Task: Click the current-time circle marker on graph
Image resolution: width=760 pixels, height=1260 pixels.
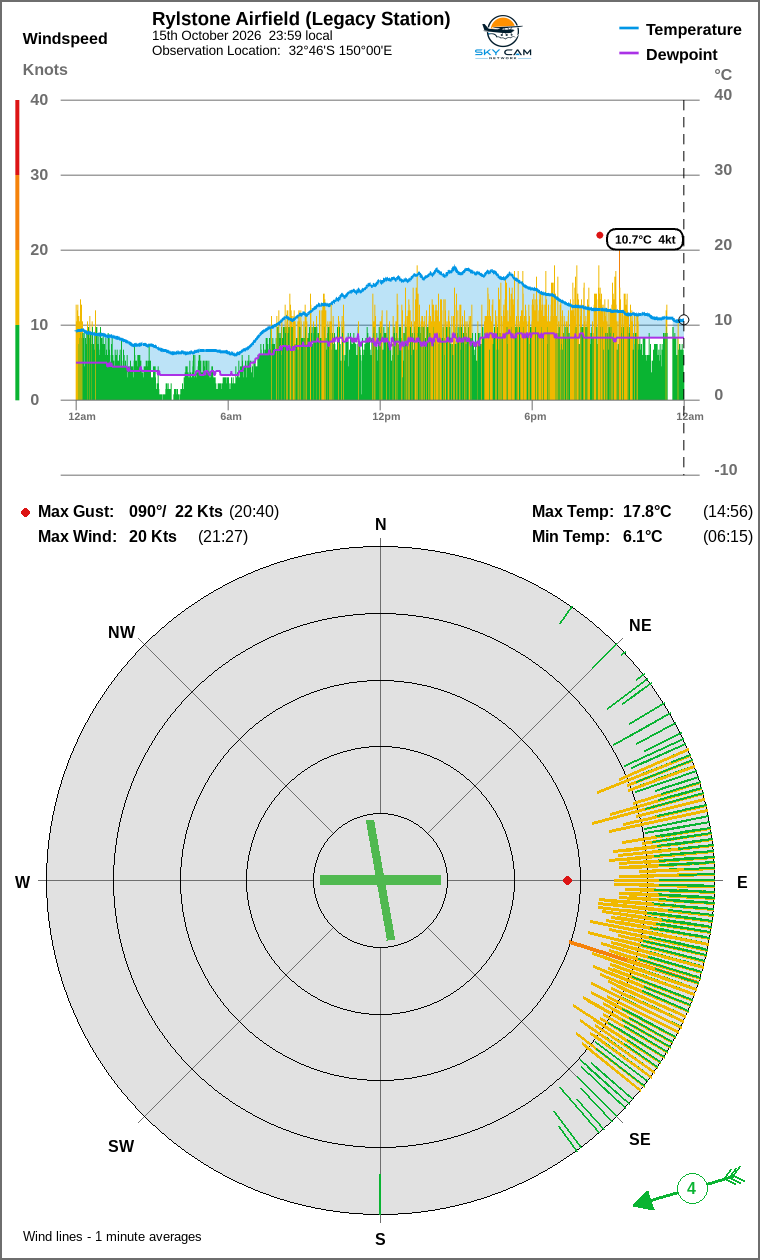Action: (x=684, y=320)
